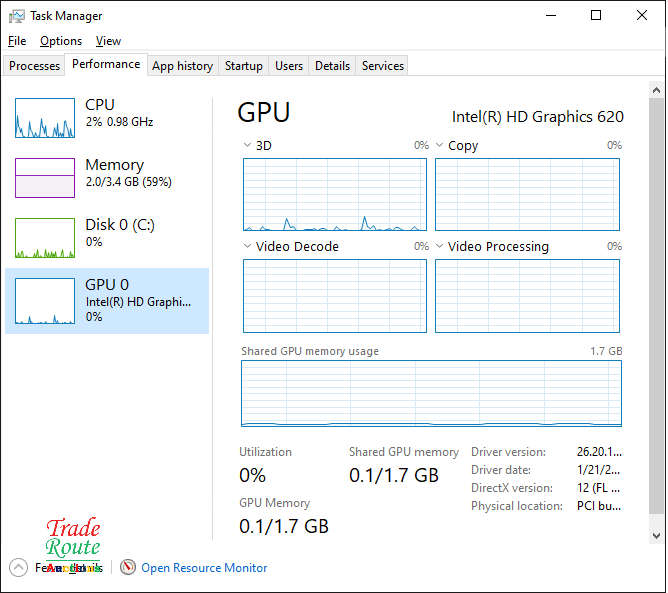Image resolution: width=668 pixels, height=593 pixels.
Task: Switch to the Processes tab
Action: tap(35, 66)
